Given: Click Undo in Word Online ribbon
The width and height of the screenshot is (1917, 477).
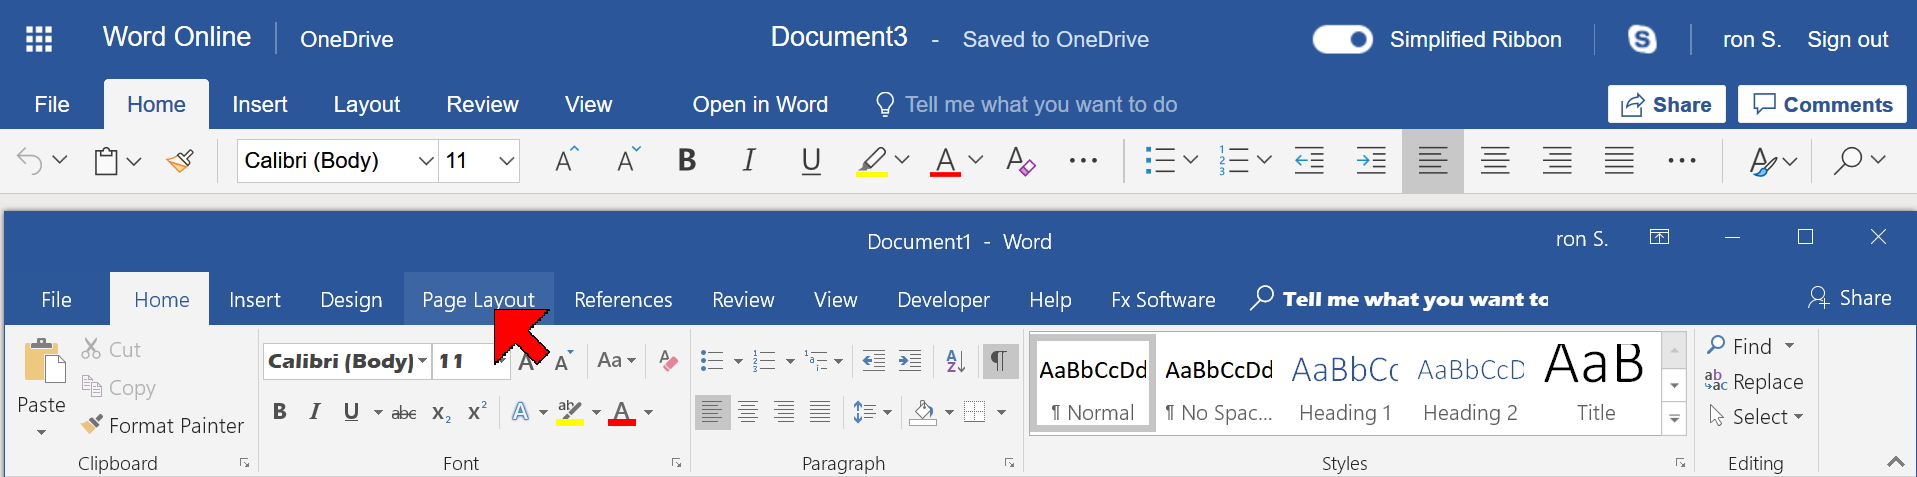Looking at the screenshot, I should pyautogui.click(x=30, y=160).
